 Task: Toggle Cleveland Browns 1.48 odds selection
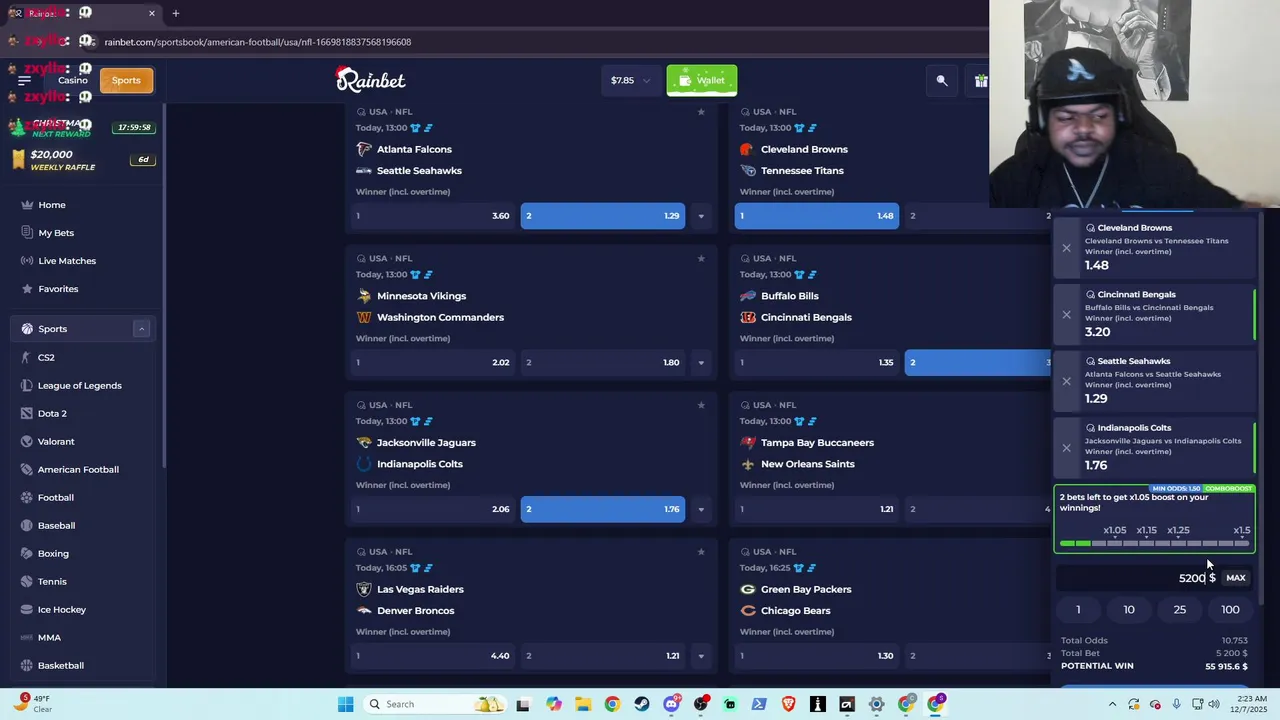click(817, 216)
